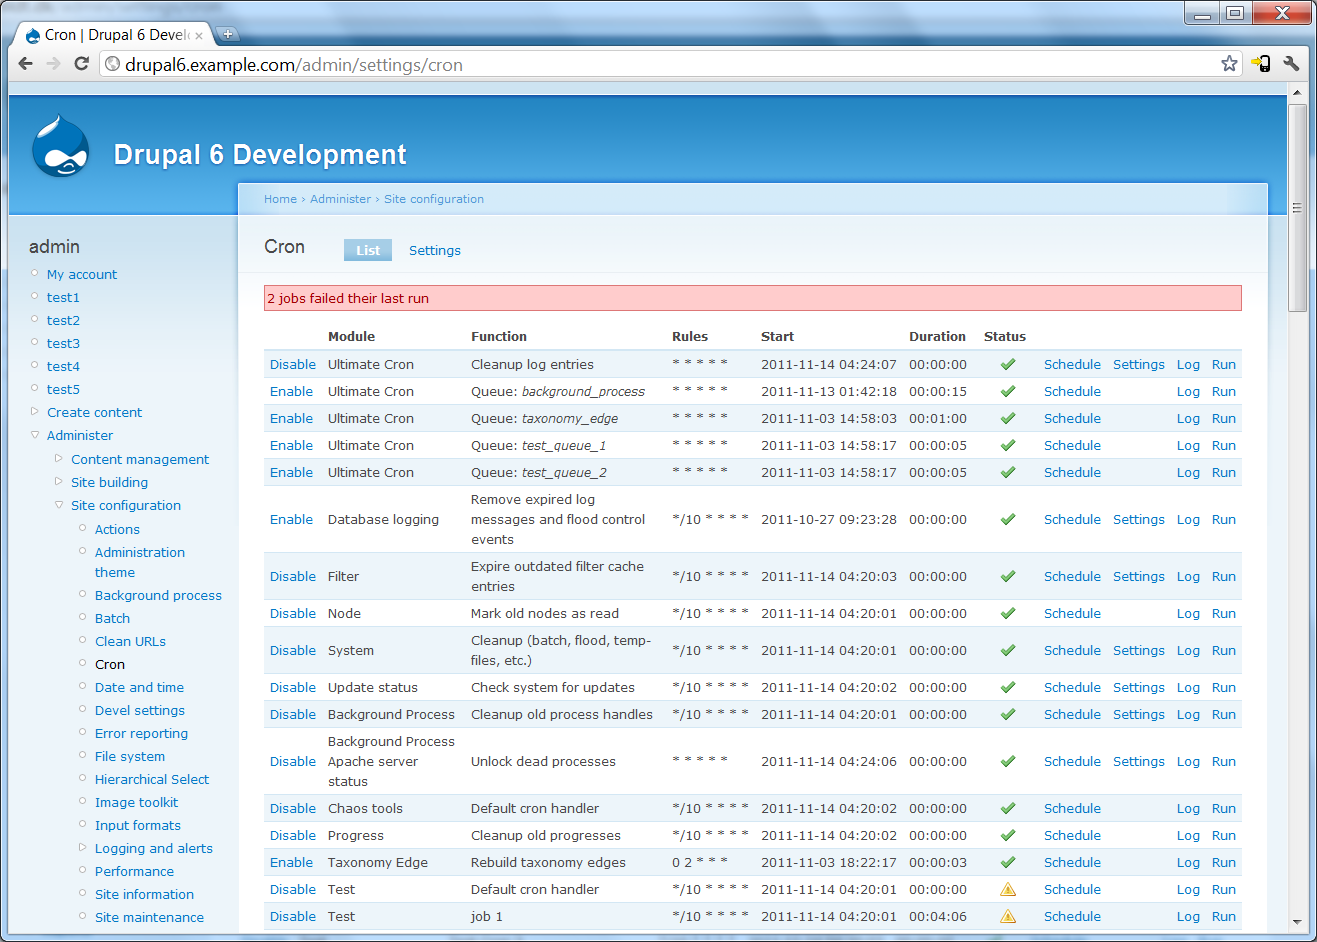Bookmark page with the star icon

click(1229, 64)
